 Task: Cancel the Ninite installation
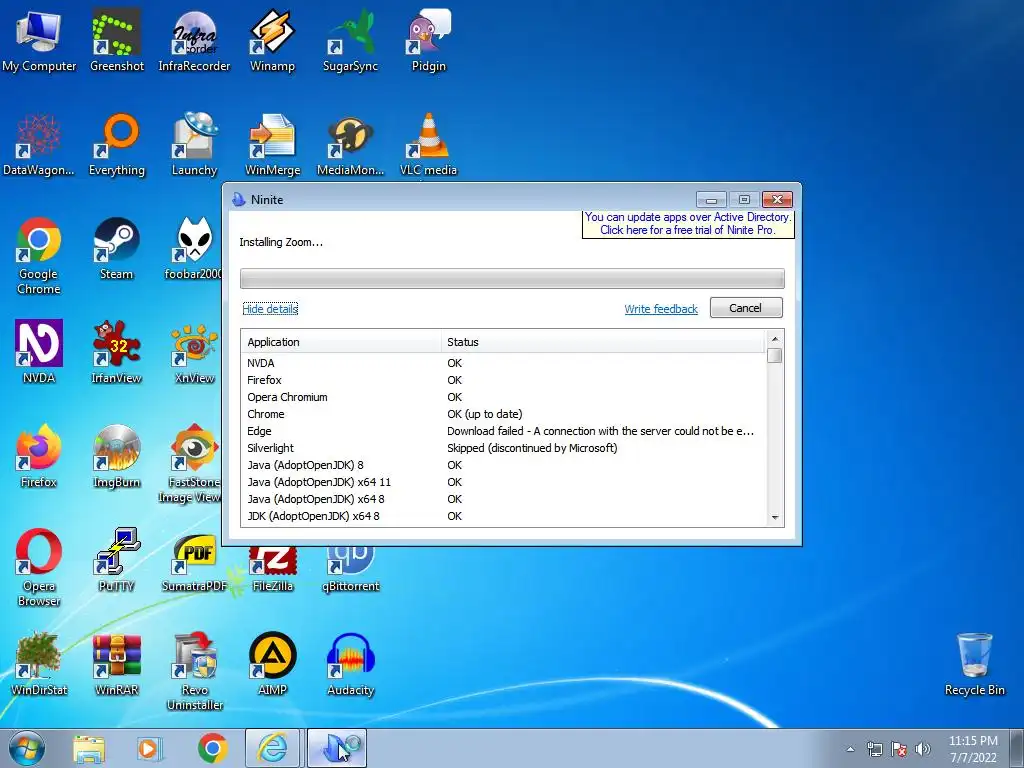[x=746, y=308]
